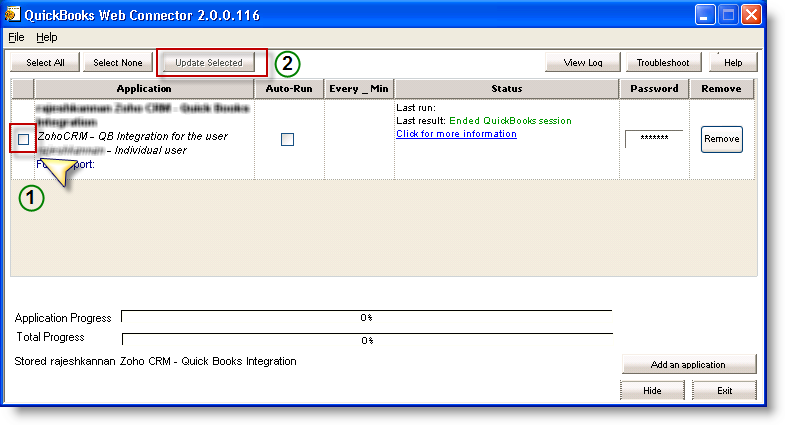Click the Hide button
This screenshot has width=785, height=425.
(x=652, y=390)
